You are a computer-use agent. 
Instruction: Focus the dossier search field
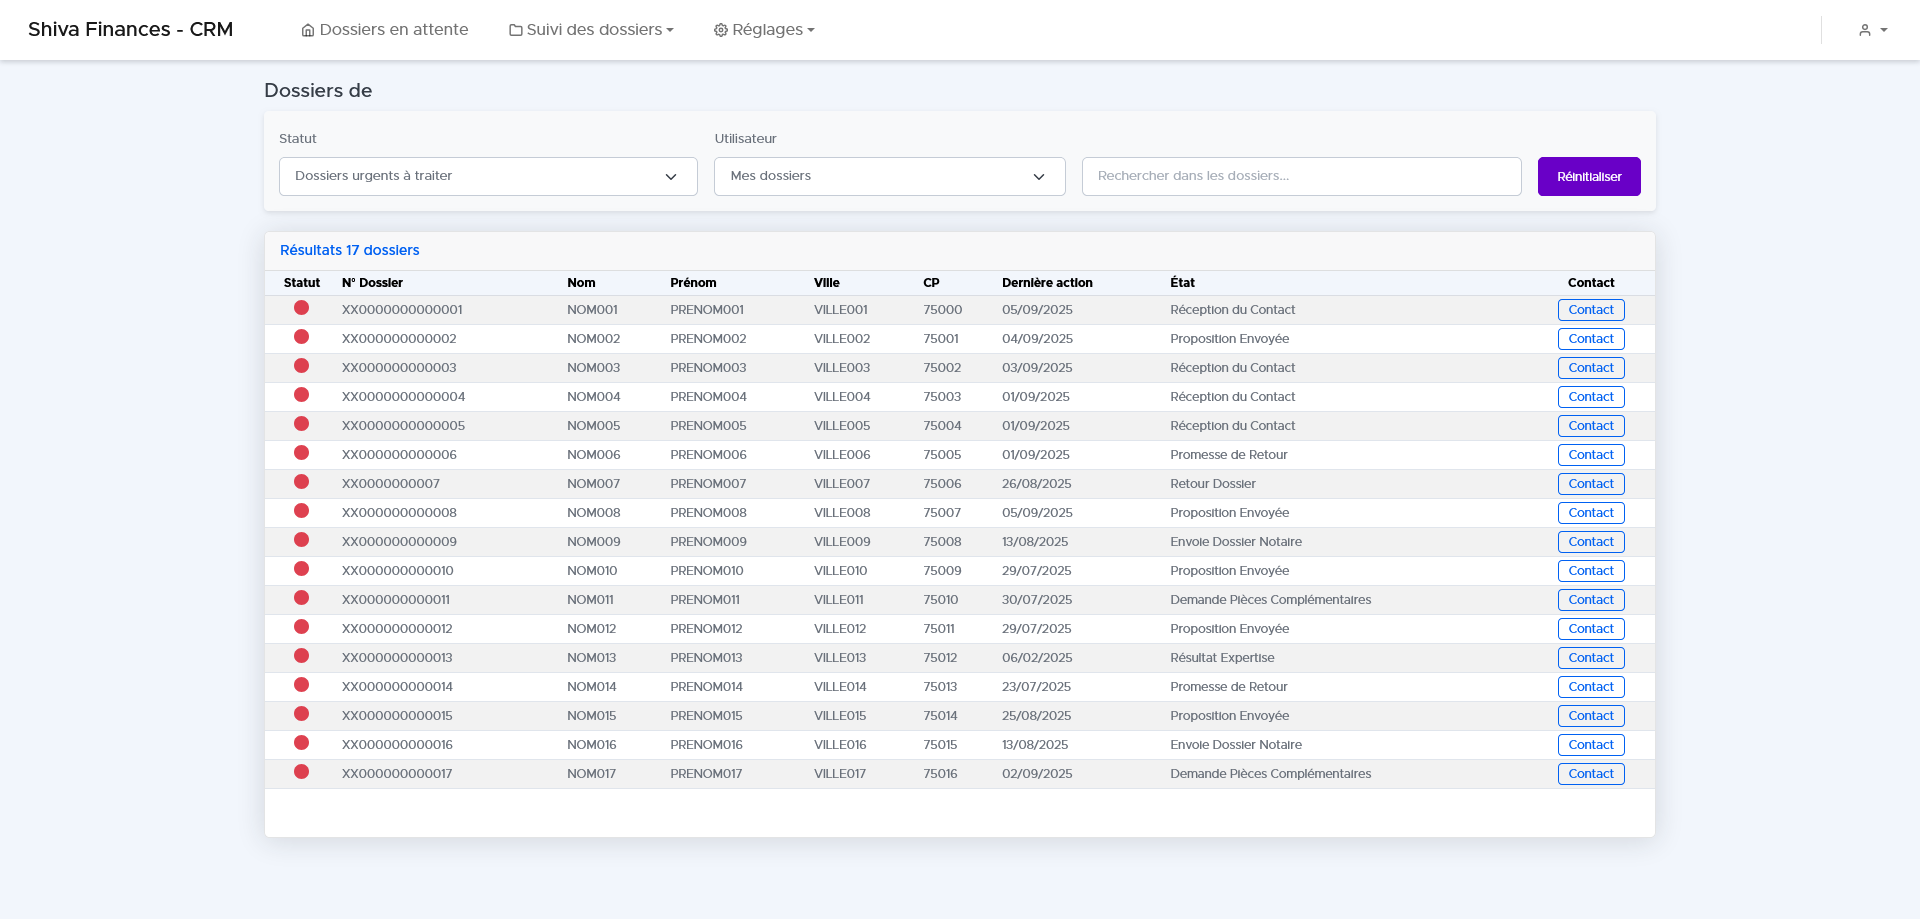click(1301, 176)
